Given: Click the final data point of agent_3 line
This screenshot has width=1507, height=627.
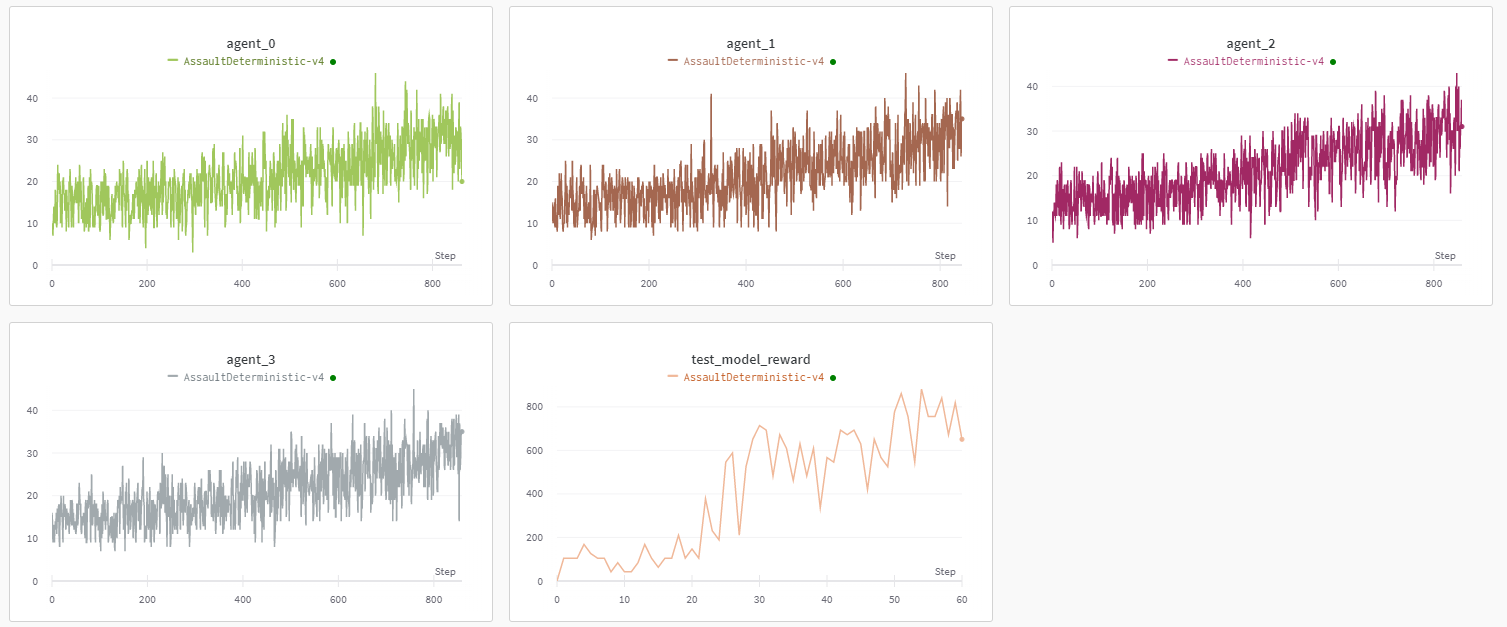Looking at the screenshot, I should 462,431.
